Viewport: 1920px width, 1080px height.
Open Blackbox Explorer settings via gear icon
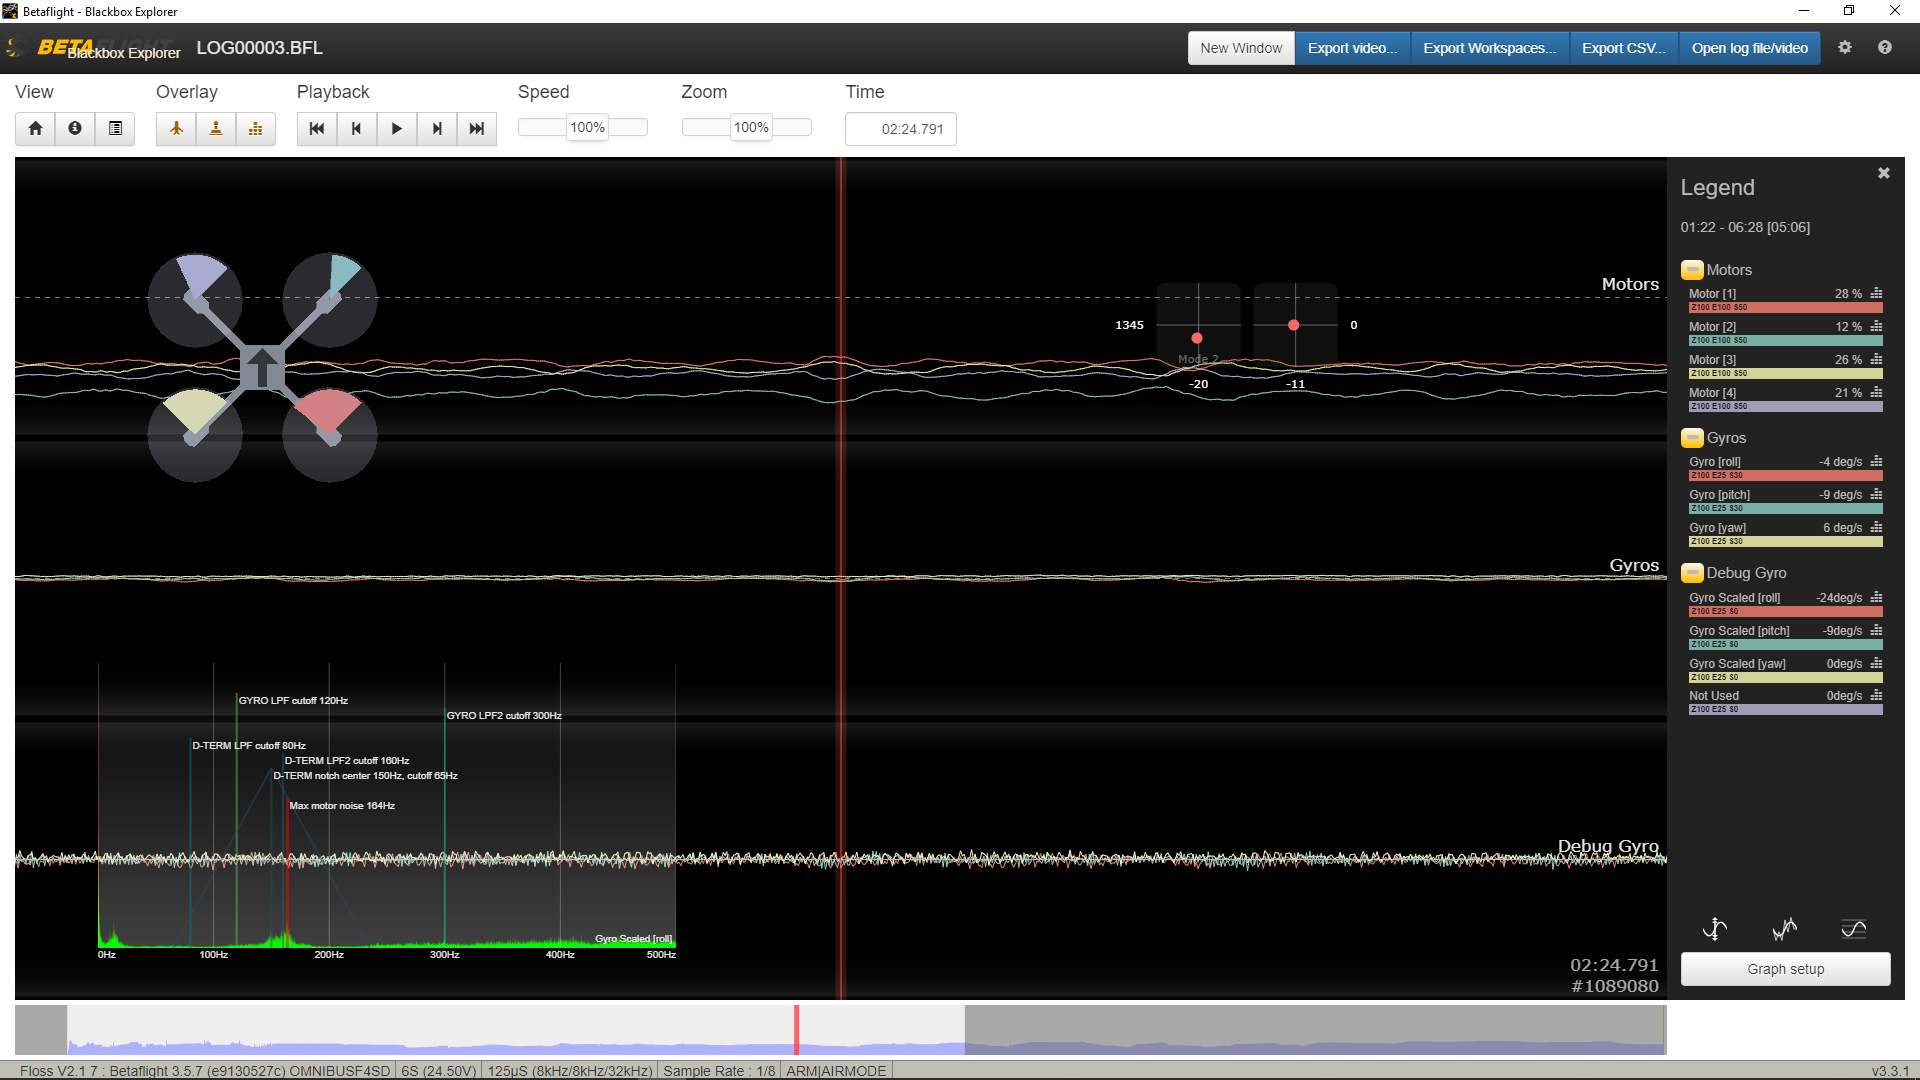(x=1846, y=47)
